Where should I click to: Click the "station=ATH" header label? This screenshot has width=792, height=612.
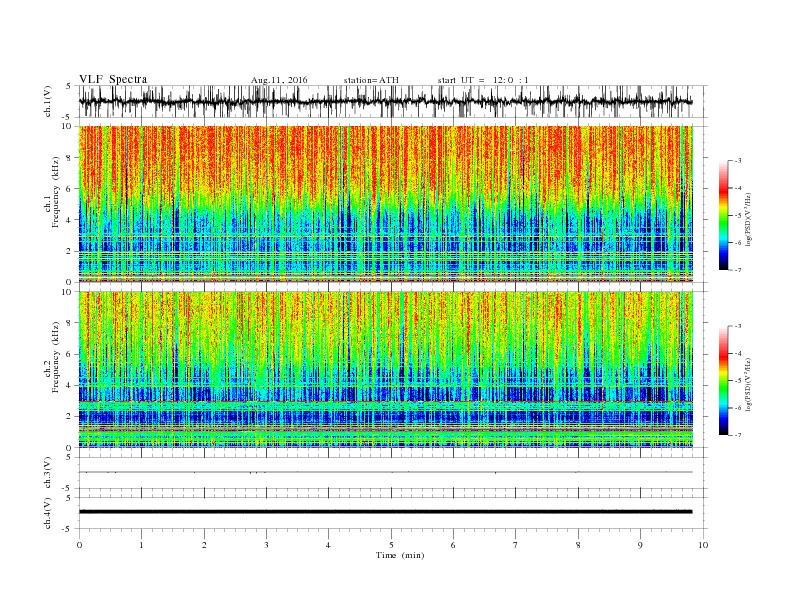(371, 80)
